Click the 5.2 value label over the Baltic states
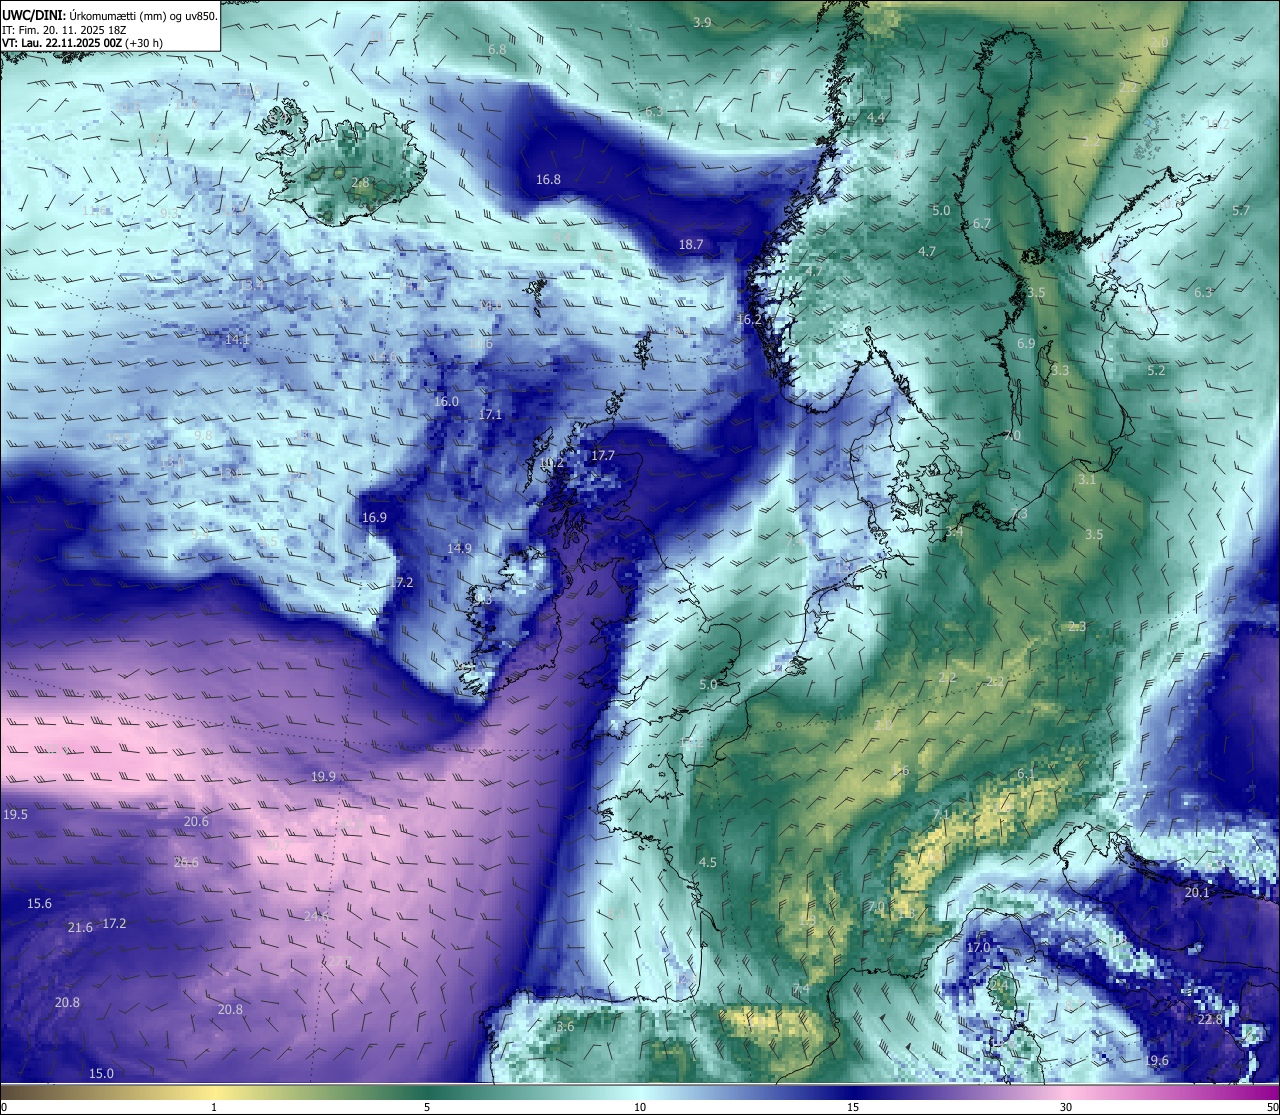Image resolution: width=1280 pixels, height=1115 pixels. coord(1156,371)
